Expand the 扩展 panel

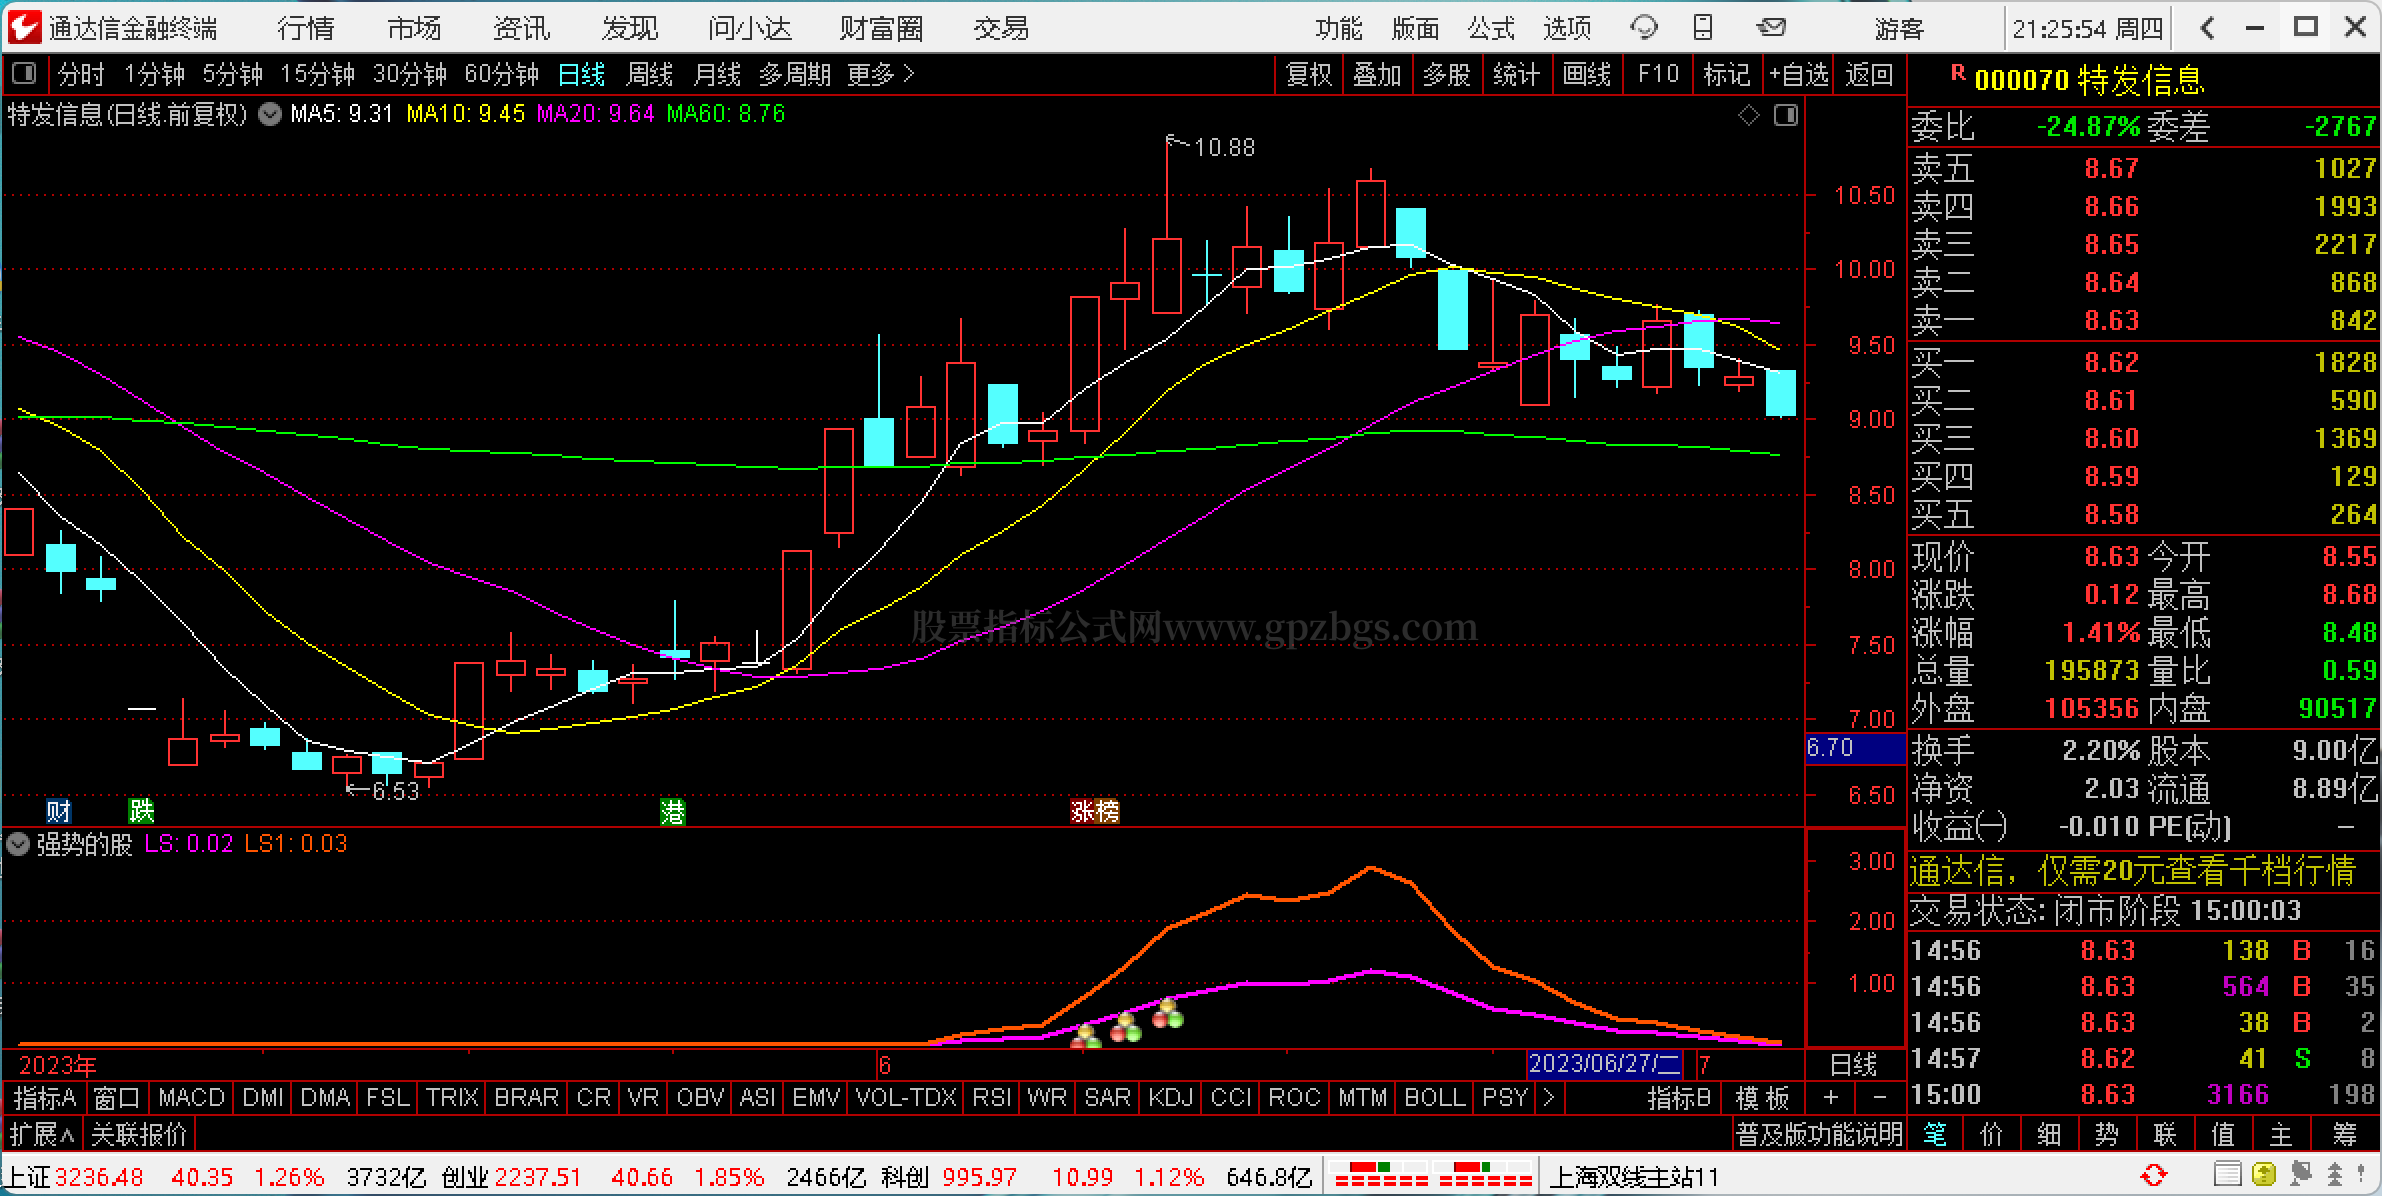(42, 1134)
